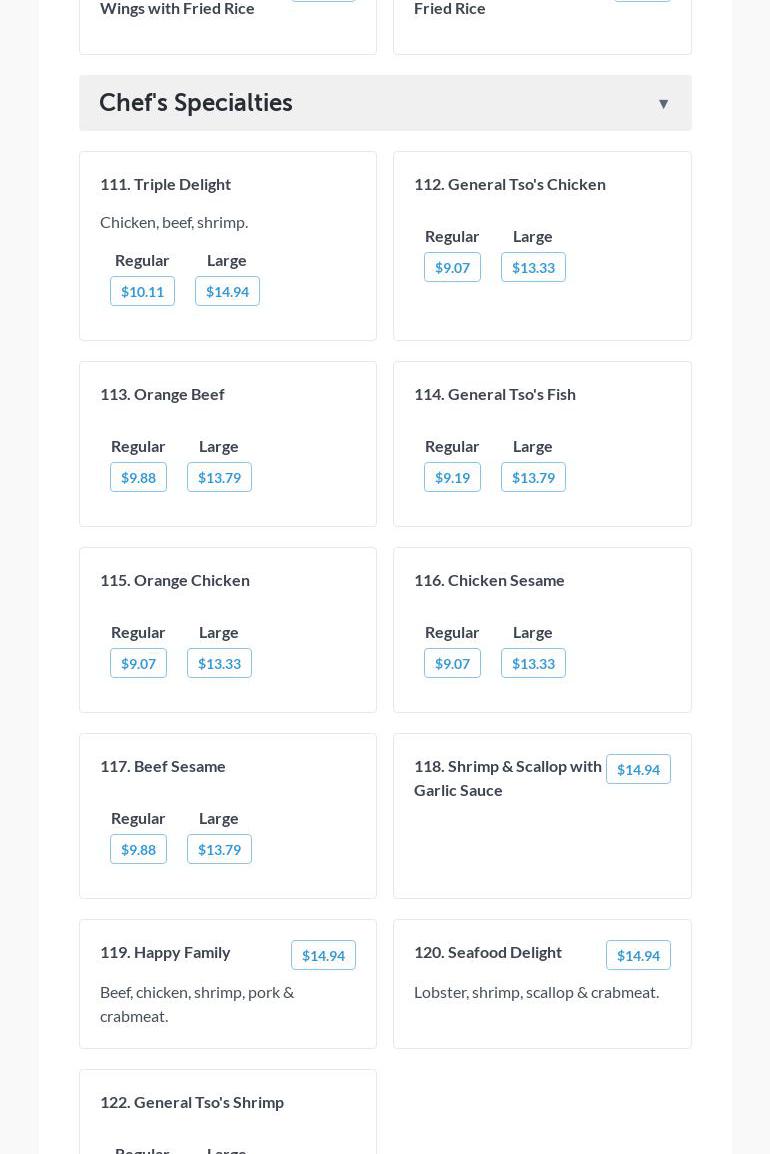The height and width of the screenshot is (1154, 770).
Task: Choose General Tso's Chicken Regular $9.07
Action: [452, 268]
